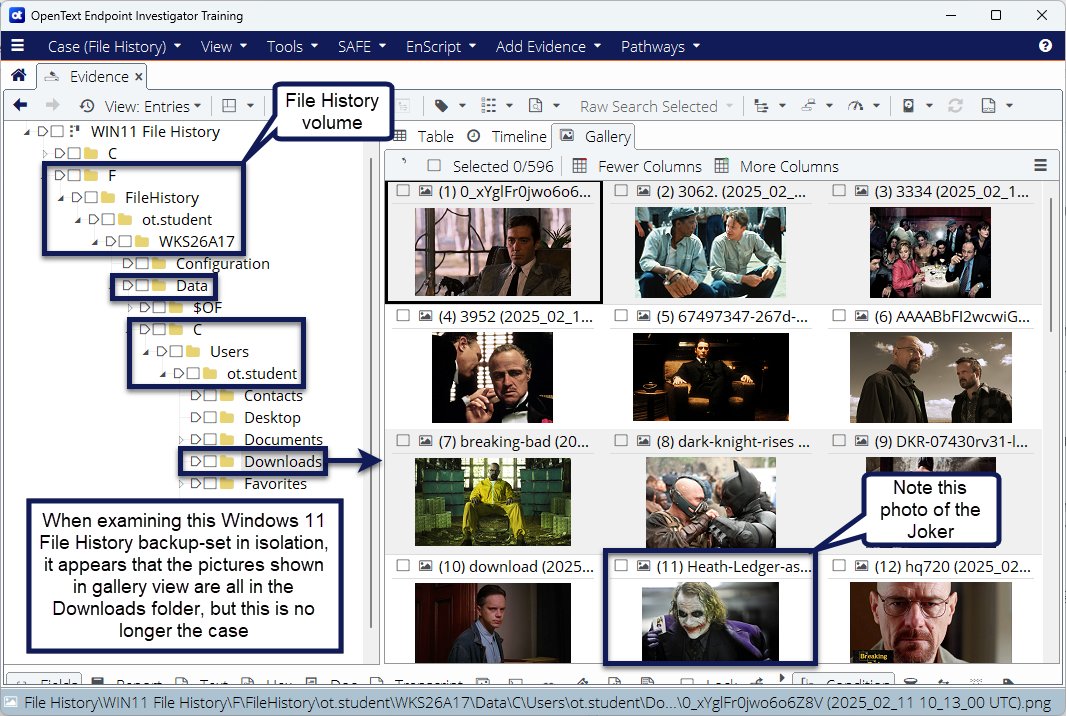Expand the Documents folder node
The height and width of the screenshot is (716, 1066).
pyautogui.click(x=180, y=440)
